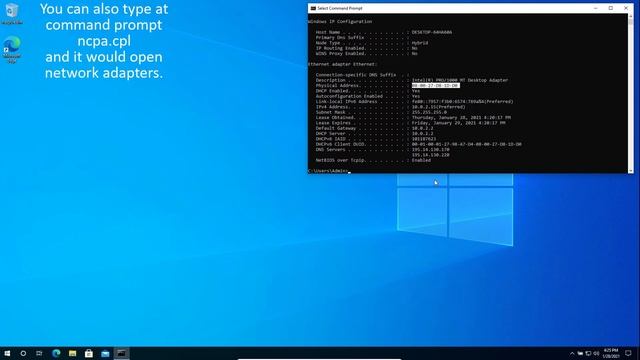Launch Microsoft Edge from the taskbar
The height and width of the screenshot is (360, 640).
56,353
